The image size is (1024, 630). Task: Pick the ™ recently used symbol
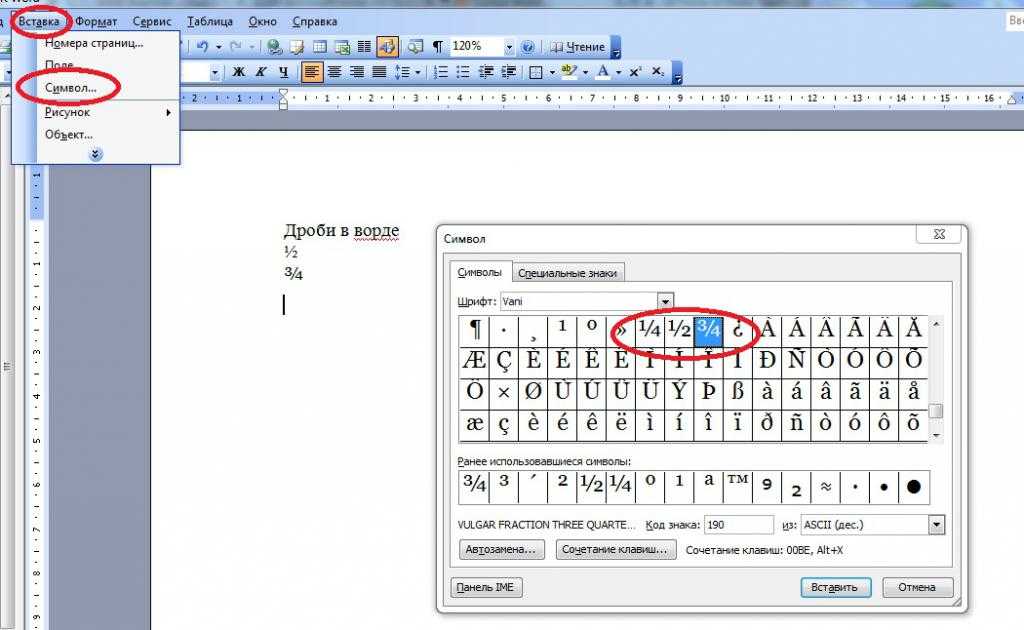(x=738, y=486)
